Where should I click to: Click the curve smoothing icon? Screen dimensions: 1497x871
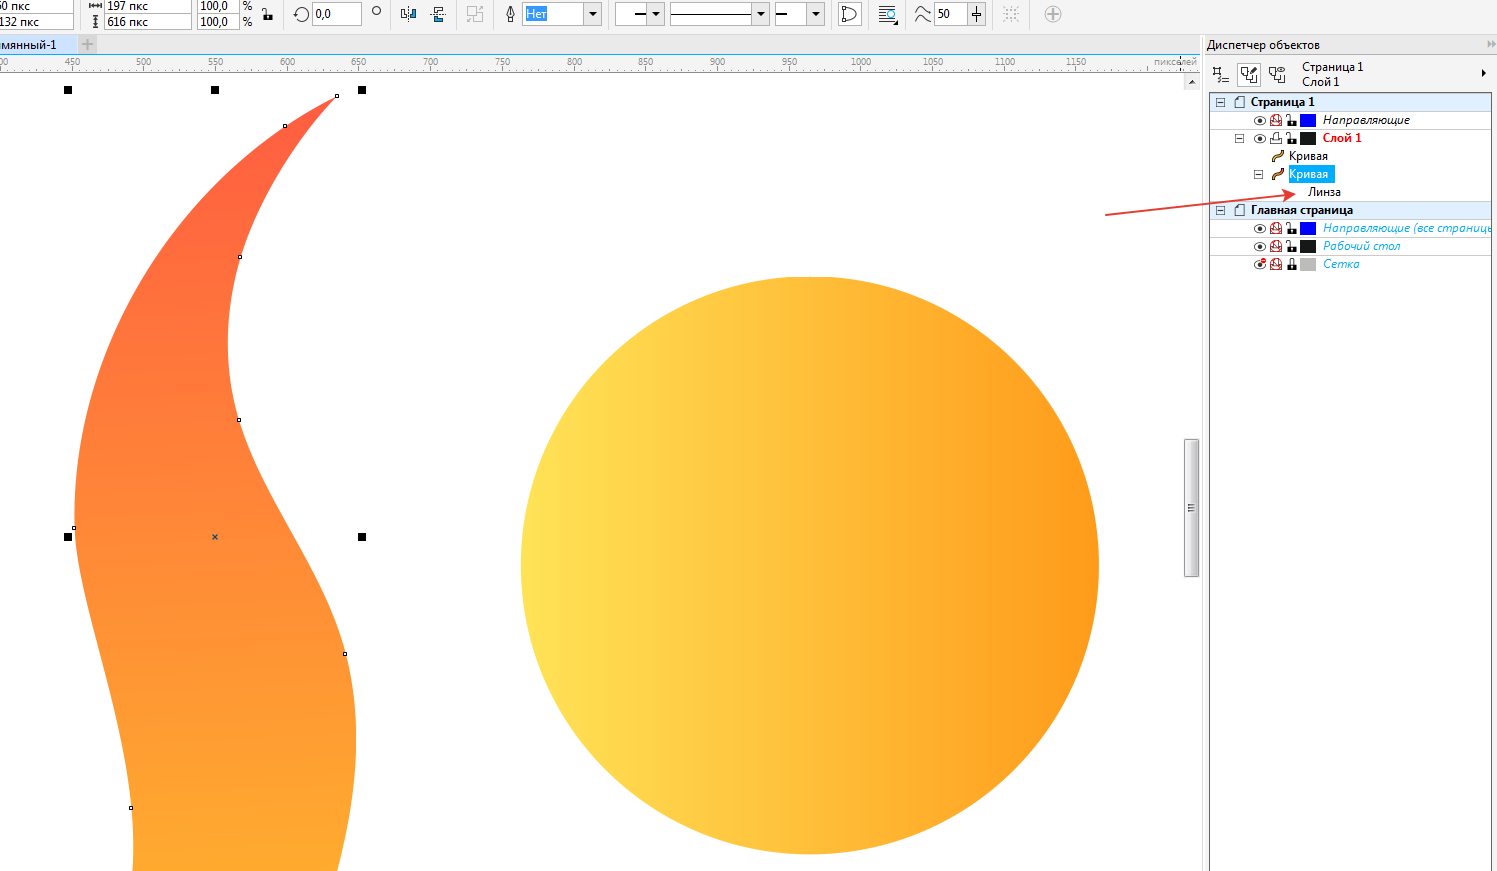click(922, 14)
